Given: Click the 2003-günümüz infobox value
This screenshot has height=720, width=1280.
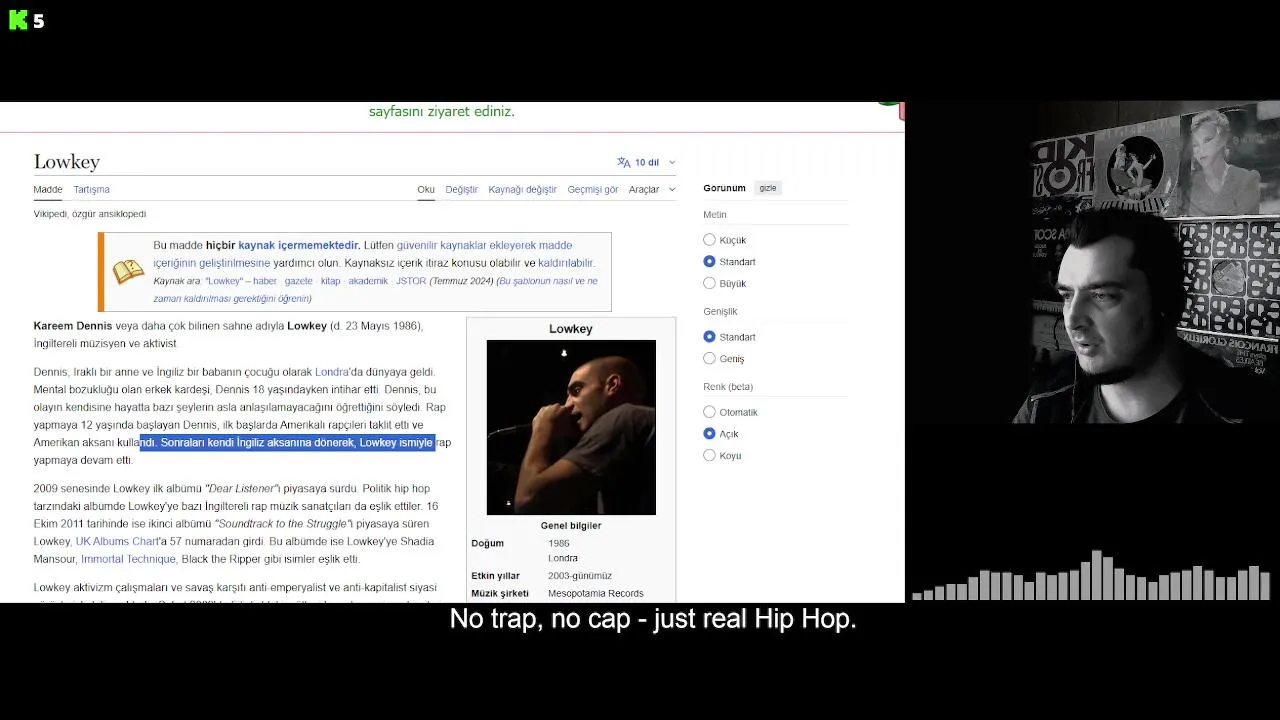Looking at the screenshot, I should point(580,576).
